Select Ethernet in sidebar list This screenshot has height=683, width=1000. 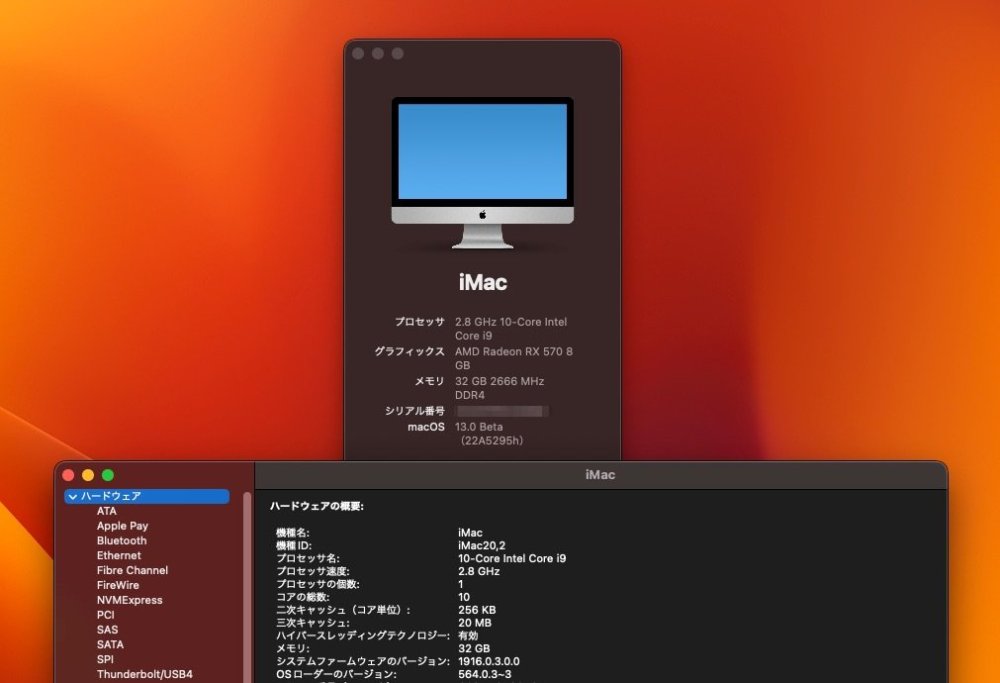[x=119, y=555]
